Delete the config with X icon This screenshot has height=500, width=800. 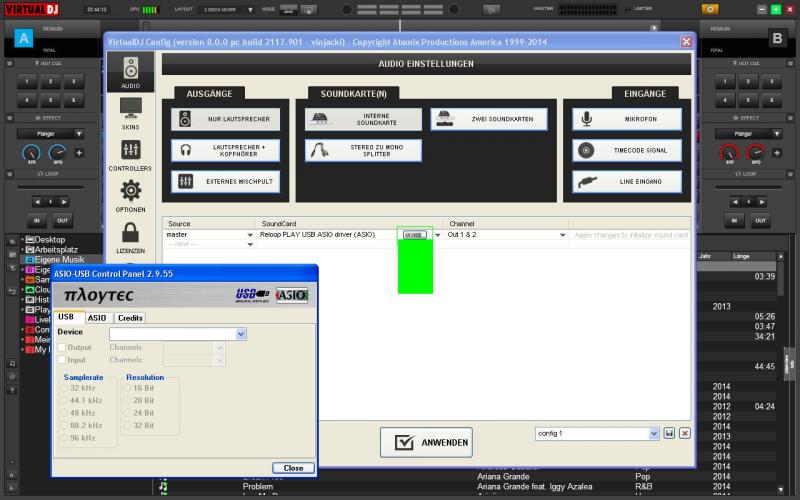click(x=685, y=433)
